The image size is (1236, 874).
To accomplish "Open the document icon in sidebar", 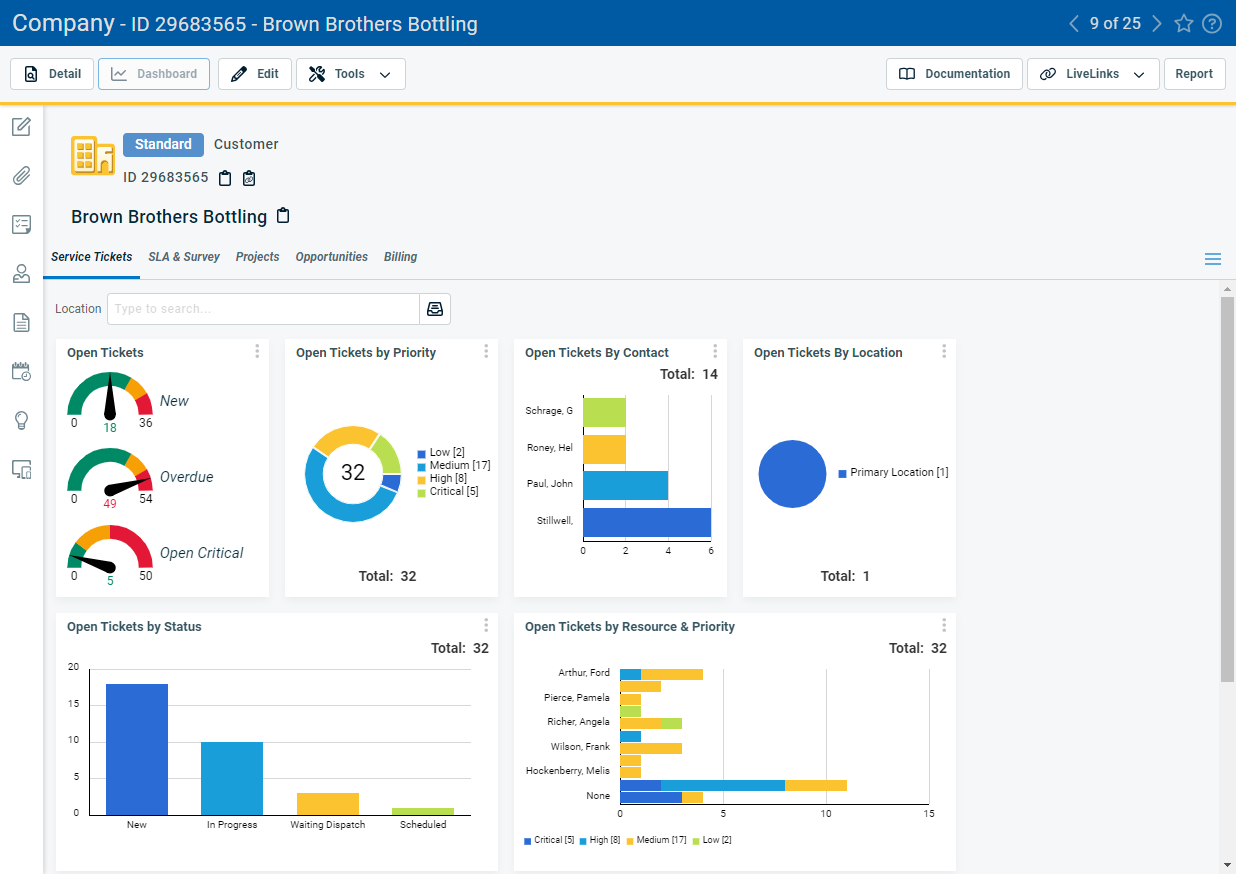I will pos(21,322).
